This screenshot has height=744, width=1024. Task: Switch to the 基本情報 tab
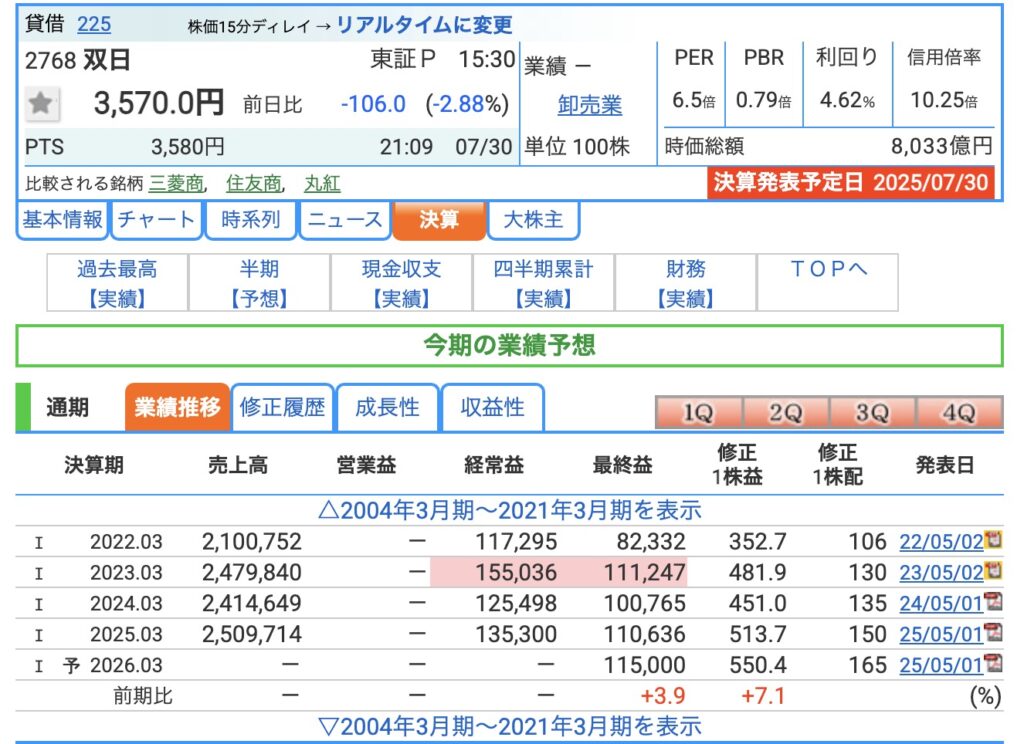click(63, 220)
